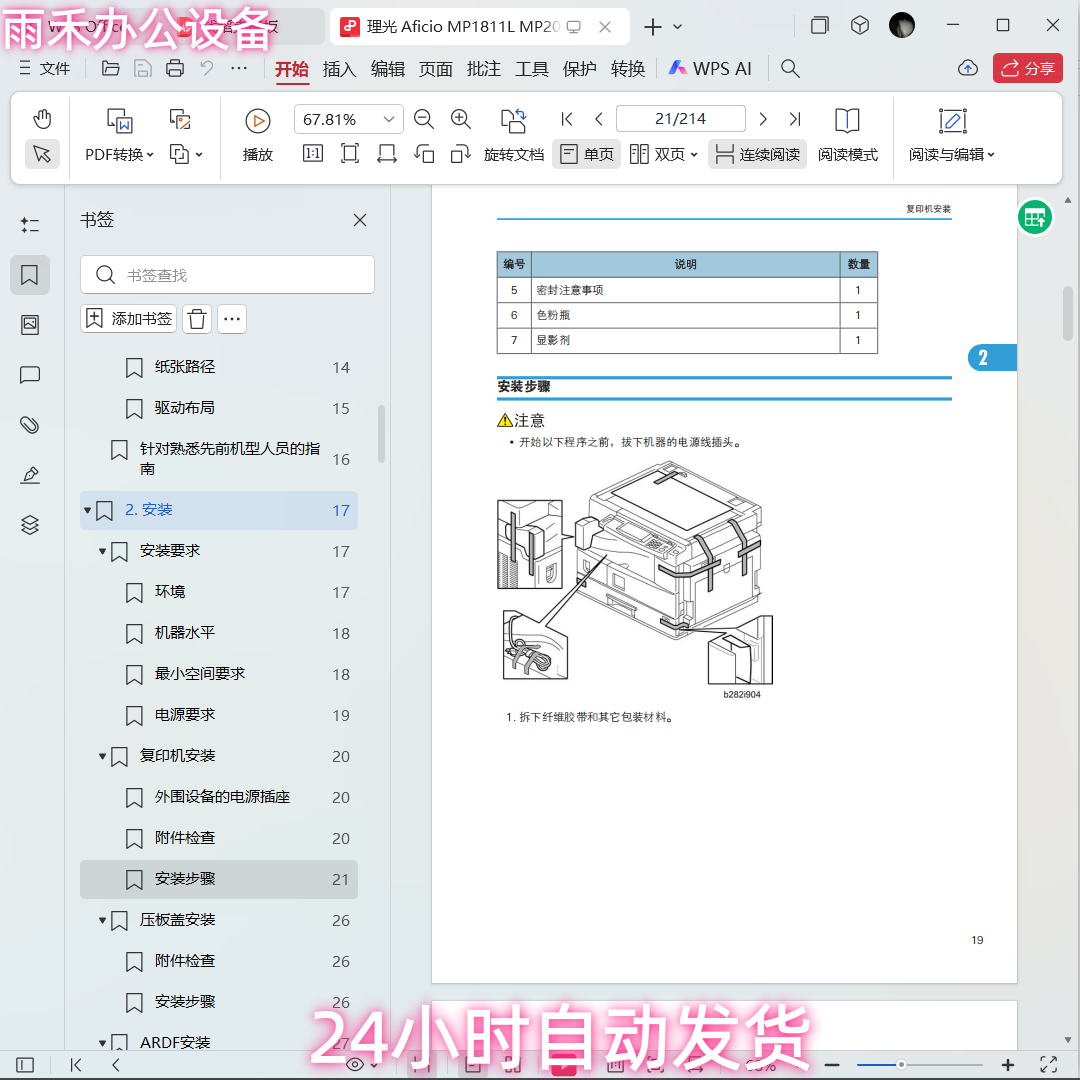Click the 分享 share button
This screenshot has height=1080, width=1080.
1027,68
